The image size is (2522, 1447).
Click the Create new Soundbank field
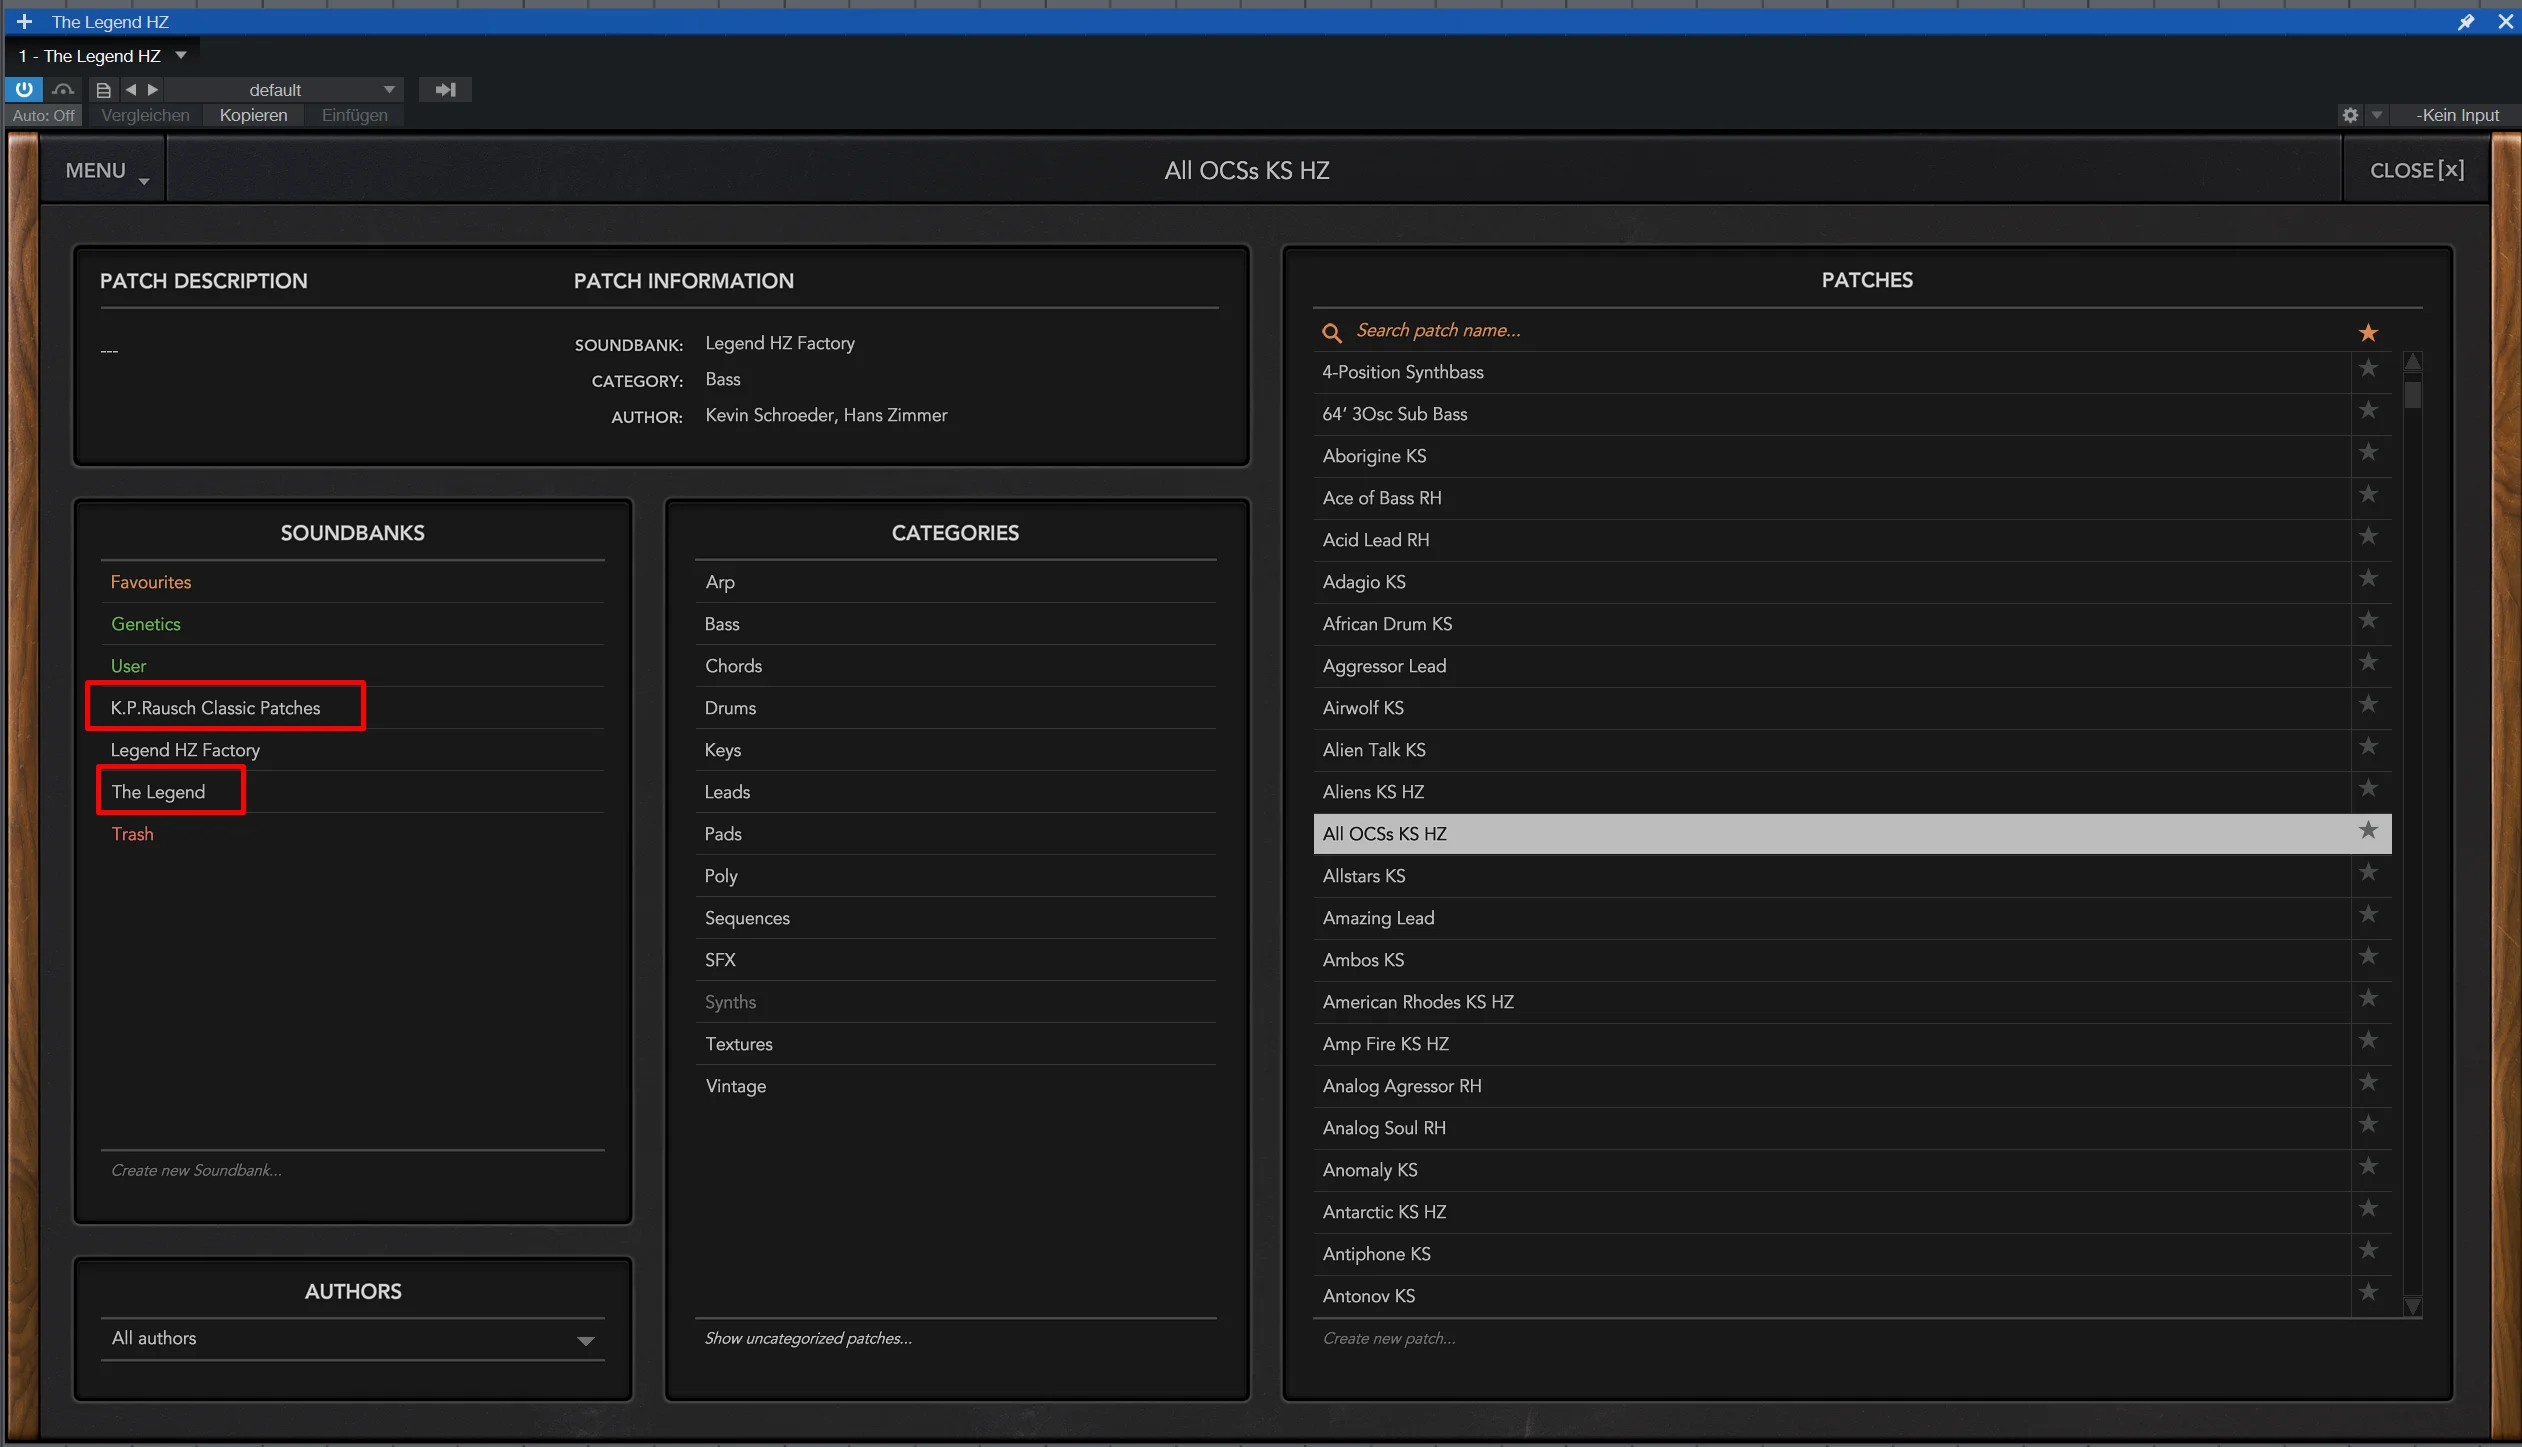click(352, 1170)
